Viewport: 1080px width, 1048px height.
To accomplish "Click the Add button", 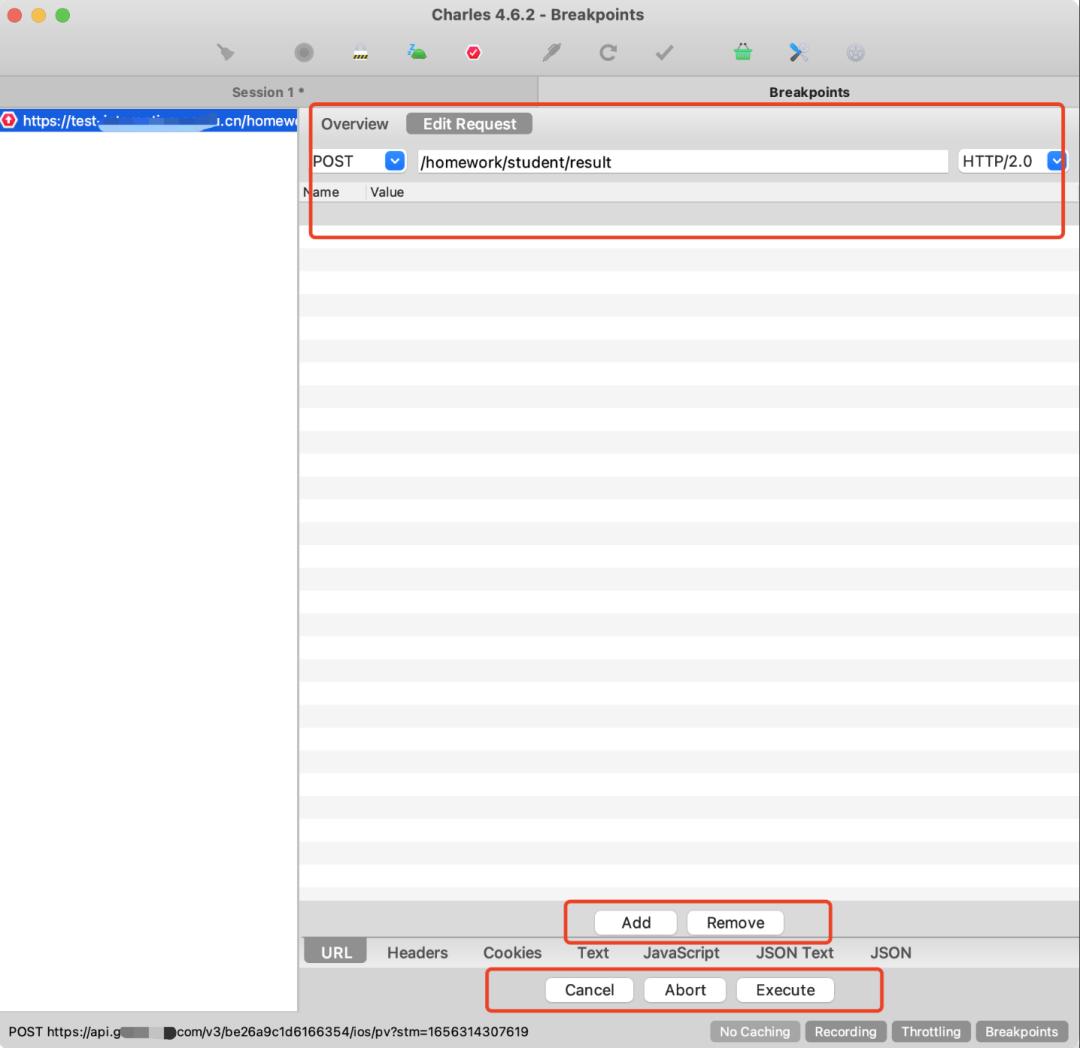I will tap(636, 923).
